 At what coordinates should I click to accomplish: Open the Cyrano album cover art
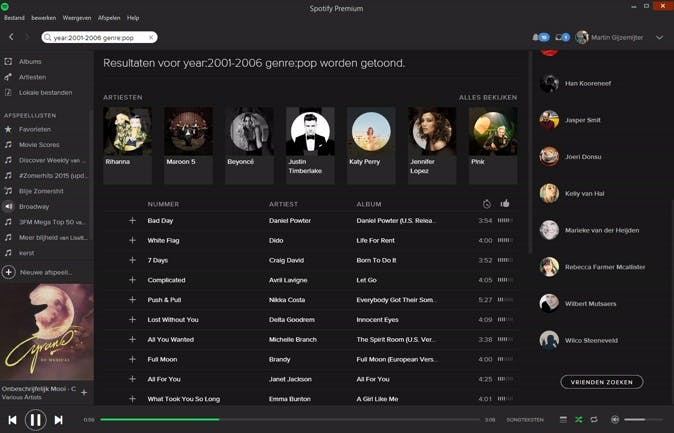(47, 332)
